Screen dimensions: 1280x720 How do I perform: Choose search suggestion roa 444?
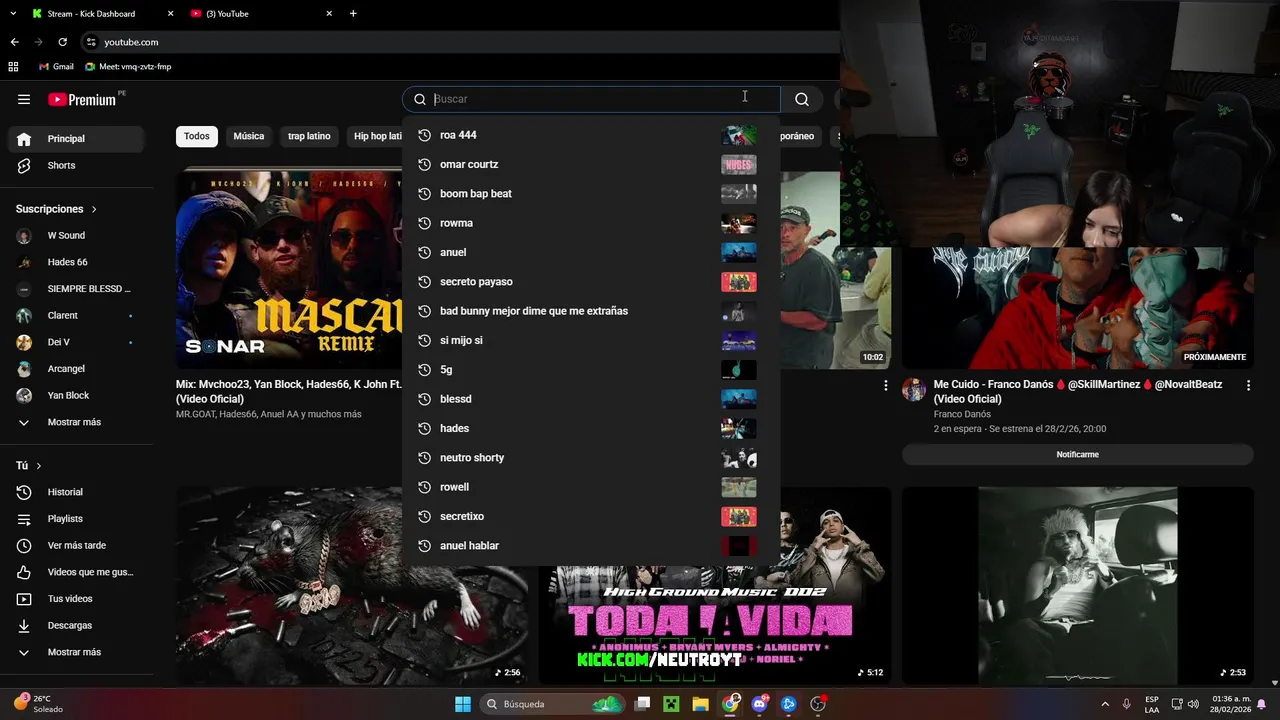(590, 135)
